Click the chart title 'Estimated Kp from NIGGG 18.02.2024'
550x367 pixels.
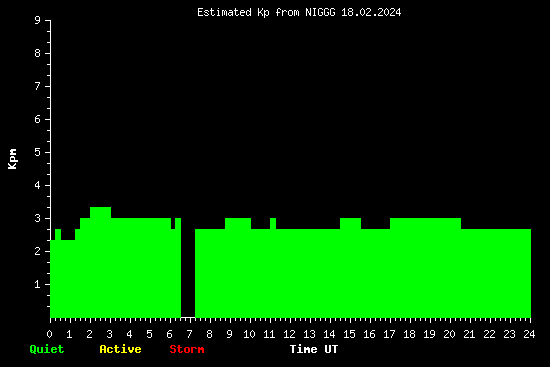(299, 13)
